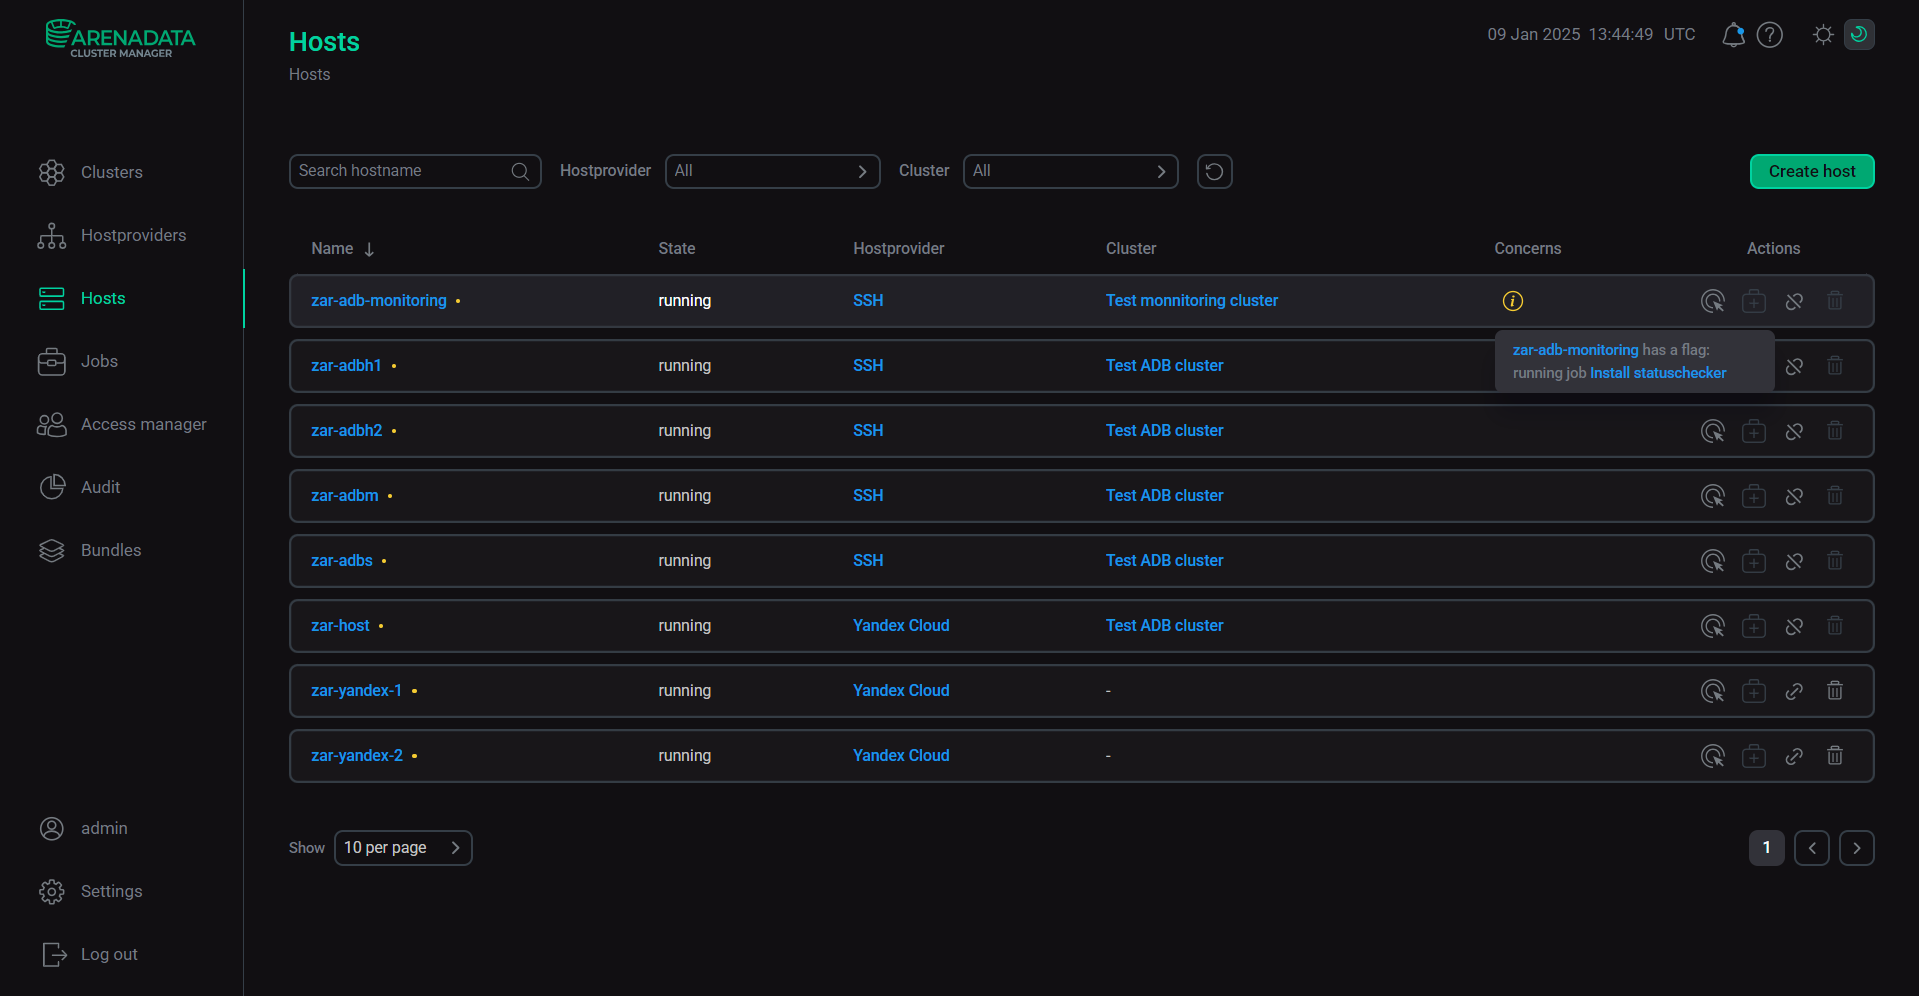Run actions icon for zar-host row
Viewport: 1919px width, 996px height.
tap(1713, 626)
